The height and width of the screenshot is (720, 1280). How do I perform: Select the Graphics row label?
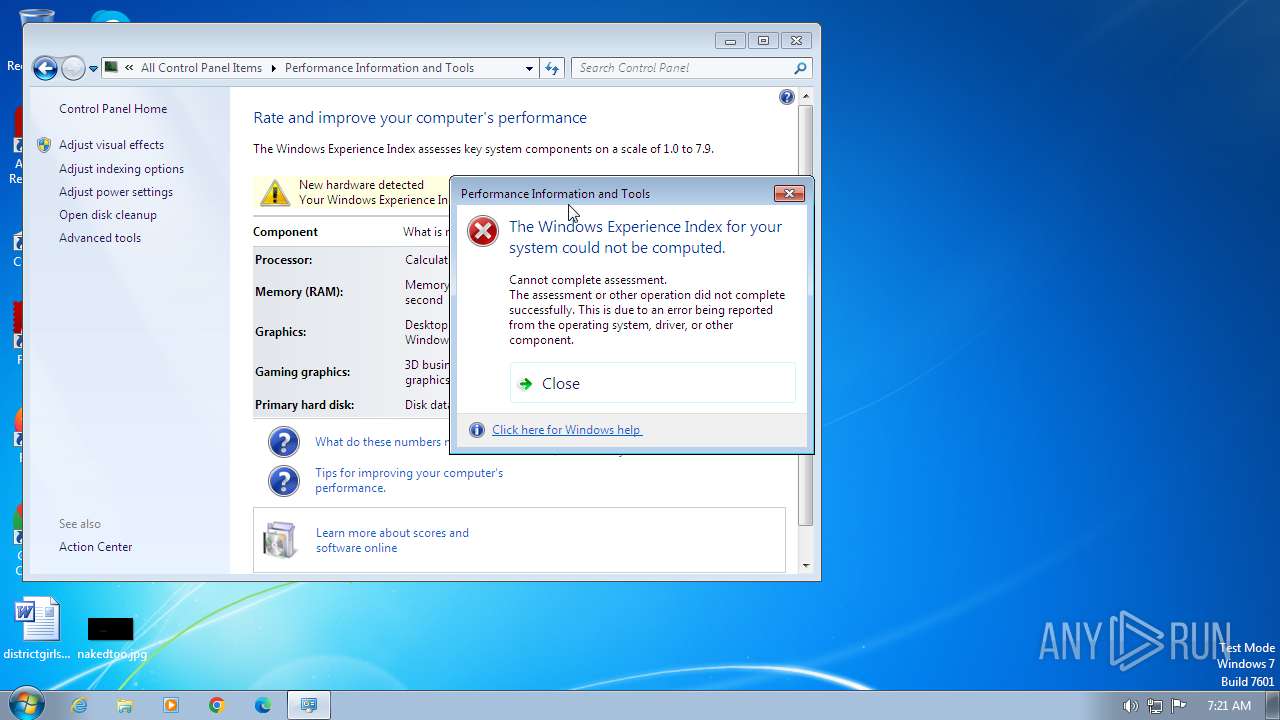pyautogui.click(x=280, y=332)
